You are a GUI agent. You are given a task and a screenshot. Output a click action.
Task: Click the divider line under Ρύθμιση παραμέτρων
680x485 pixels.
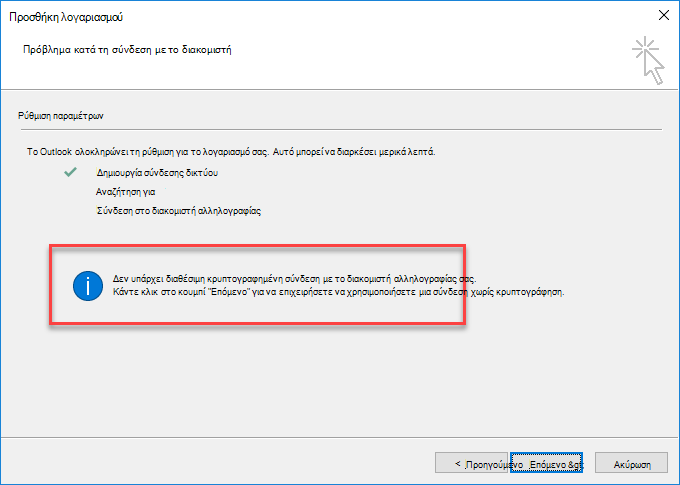(341, 129)
